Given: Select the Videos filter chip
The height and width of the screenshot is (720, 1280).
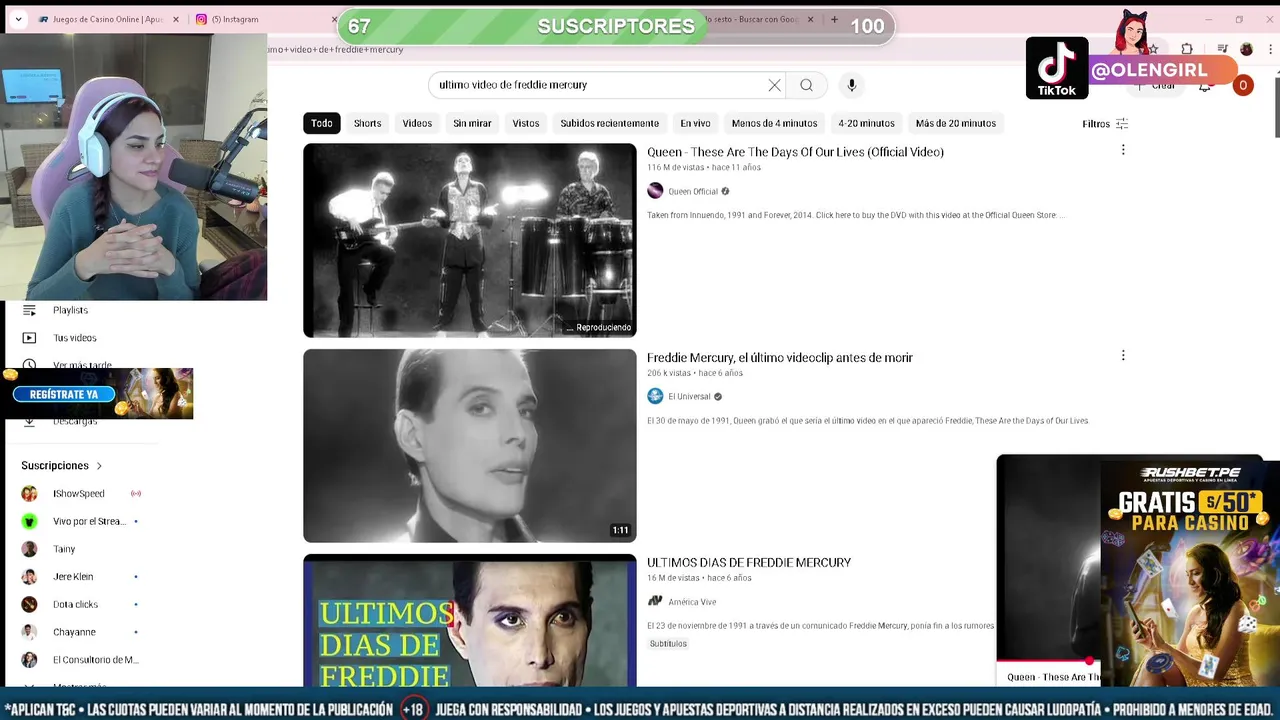Looking at the screenshot, I should (x=417, y=123).
